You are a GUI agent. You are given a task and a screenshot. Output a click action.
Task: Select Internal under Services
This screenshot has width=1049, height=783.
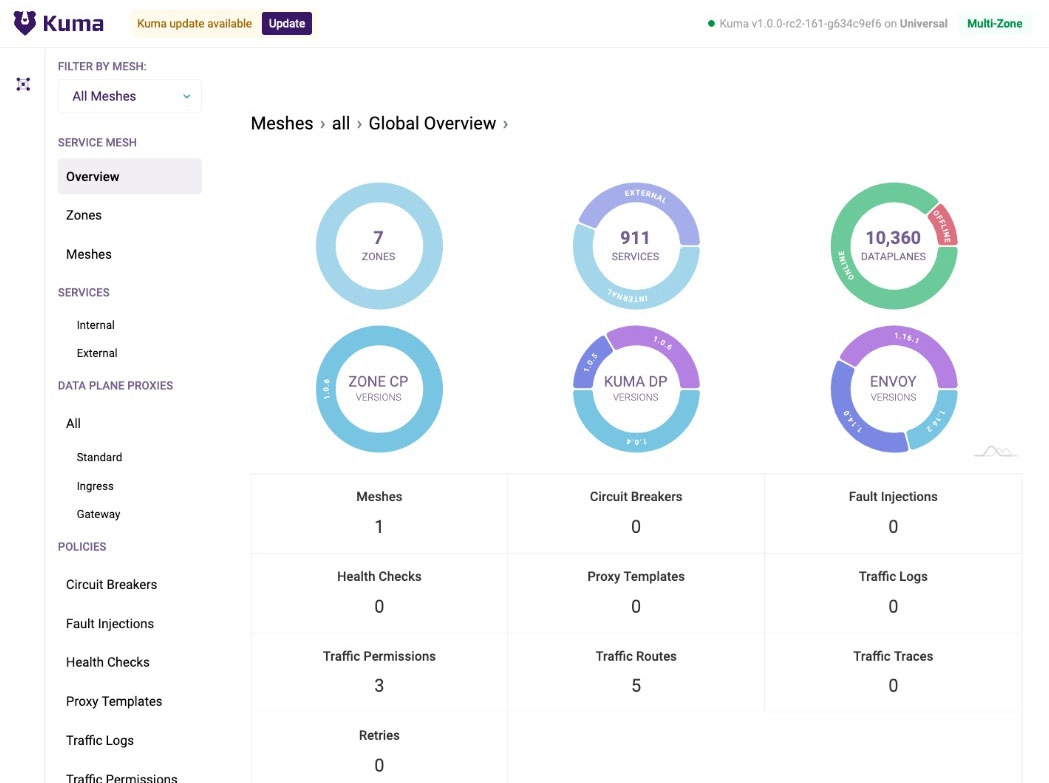96,325
